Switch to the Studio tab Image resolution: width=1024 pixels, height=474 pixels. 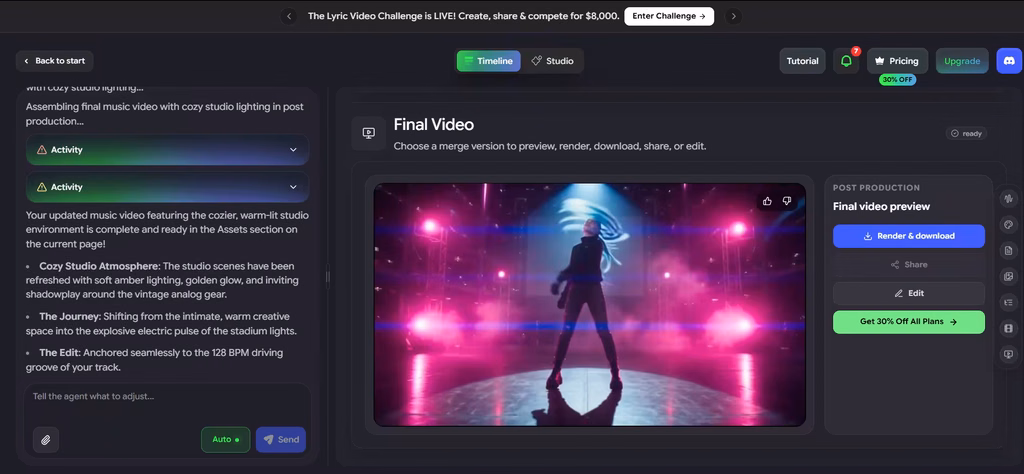click(x=552, y=61)
